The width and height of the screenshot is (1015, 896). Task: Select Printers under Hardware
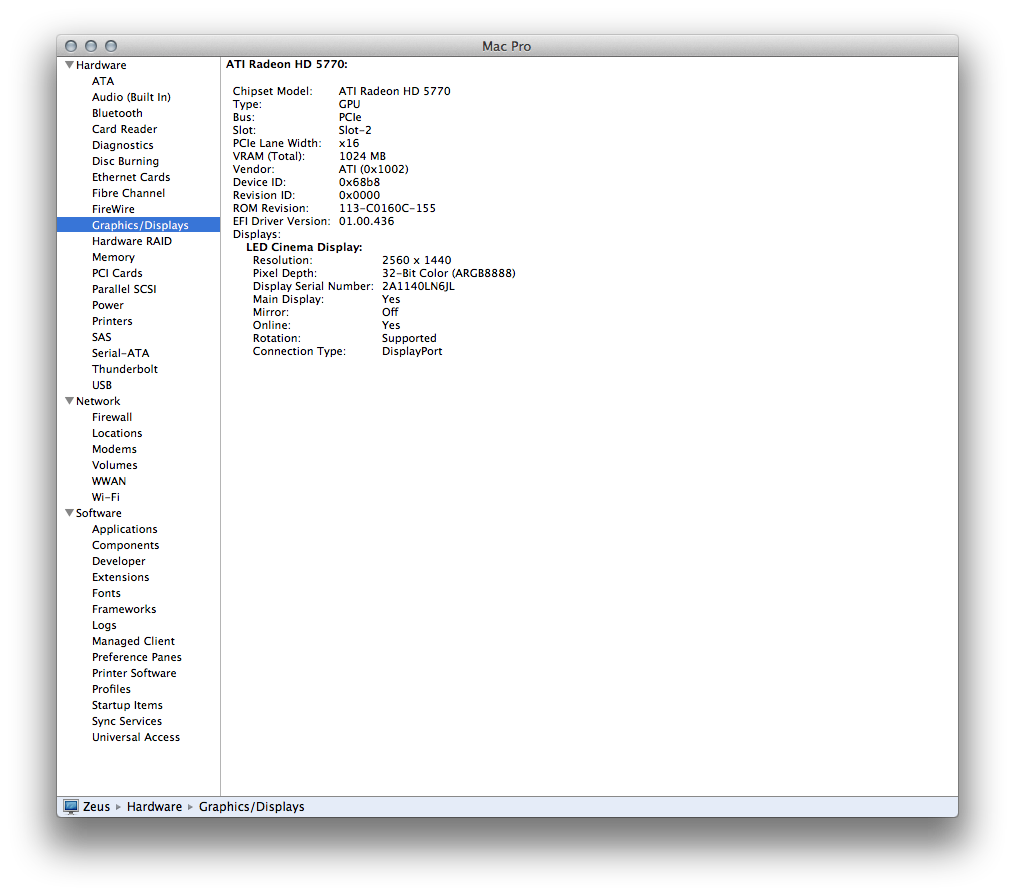112,321
